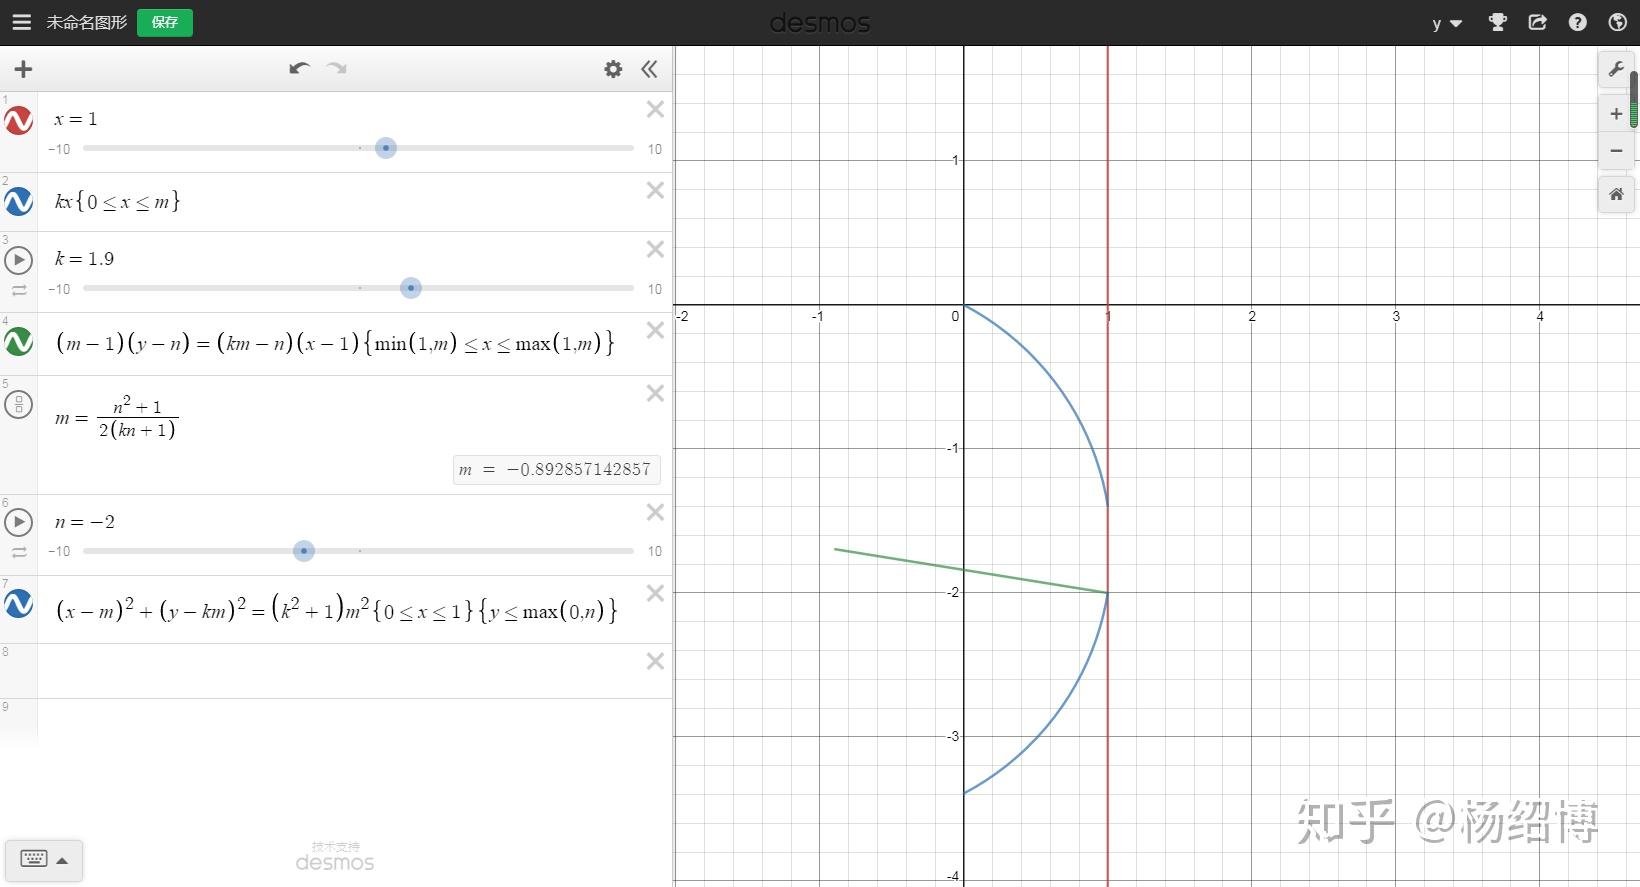Hide the kx expression graph

coord(19,202)
